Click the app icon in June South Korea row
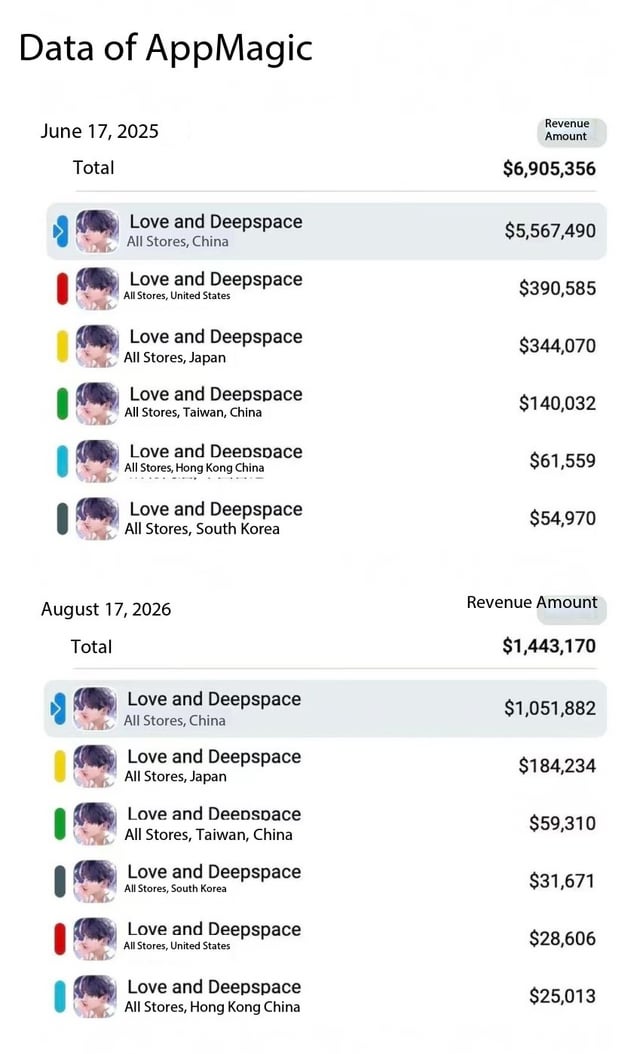Image resolution: width=640 pixels, height=1054 pixels. (x=97, y=518)
